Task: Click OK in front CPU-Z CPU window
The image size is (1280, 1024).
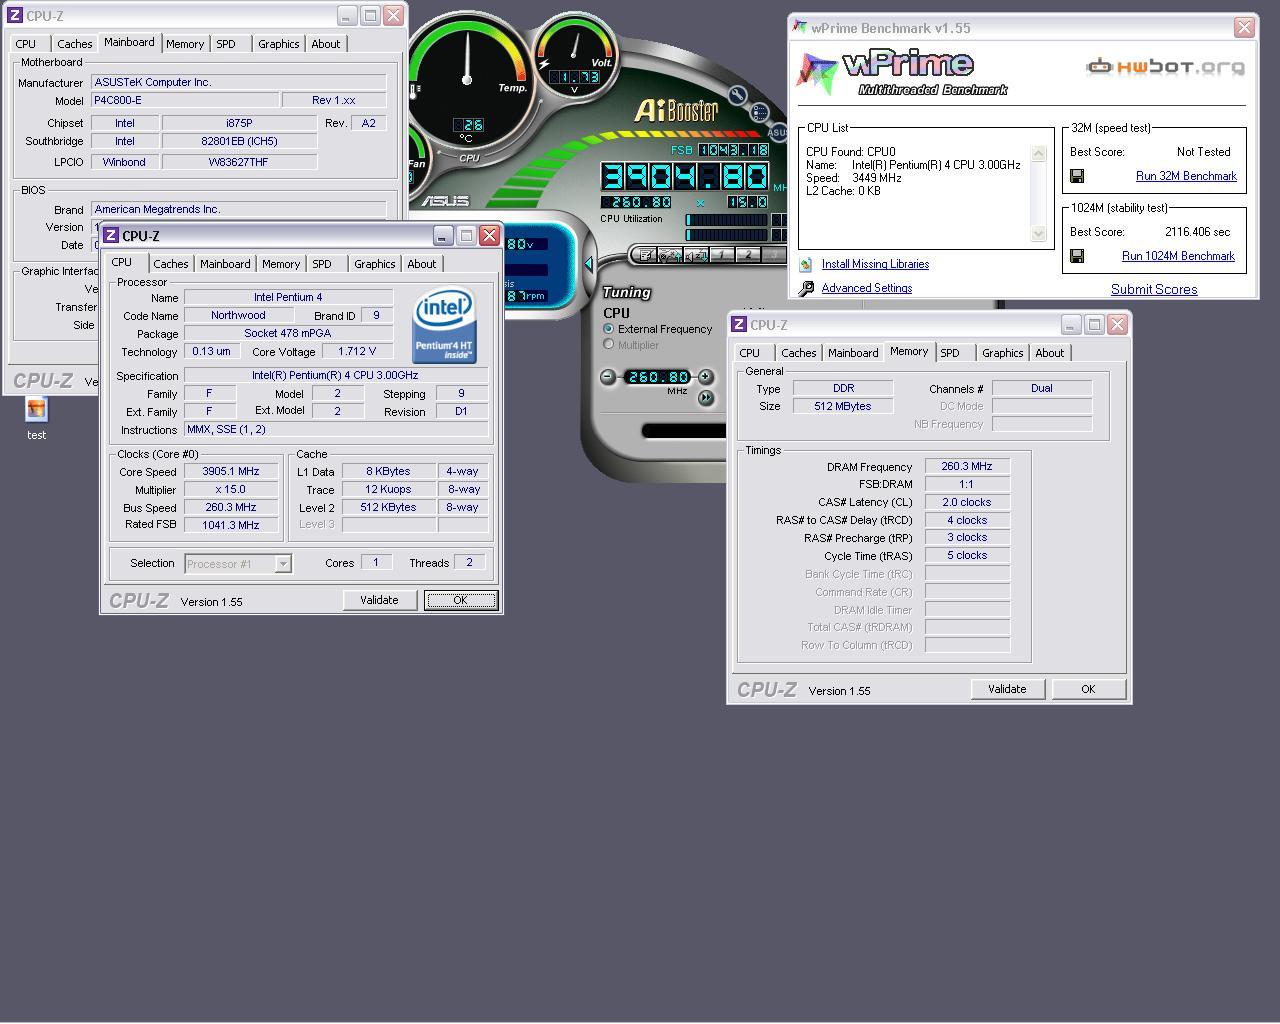Action: (460, 600)
